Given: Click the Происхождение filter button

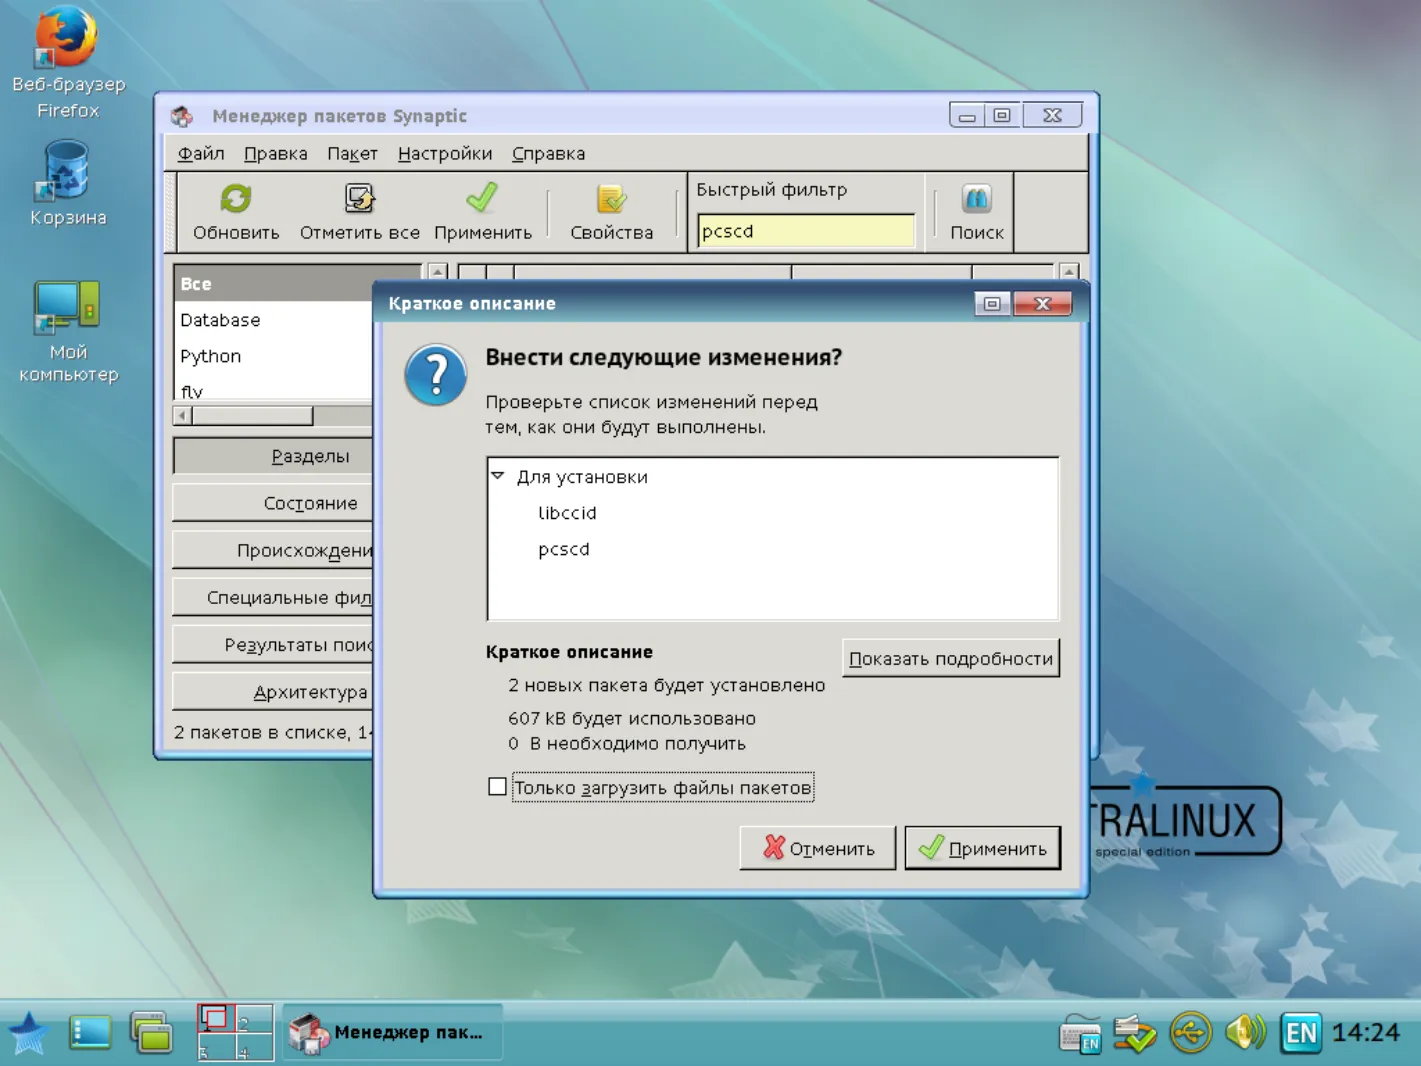Looking at the screenshot, I should (x=273, y=550).
